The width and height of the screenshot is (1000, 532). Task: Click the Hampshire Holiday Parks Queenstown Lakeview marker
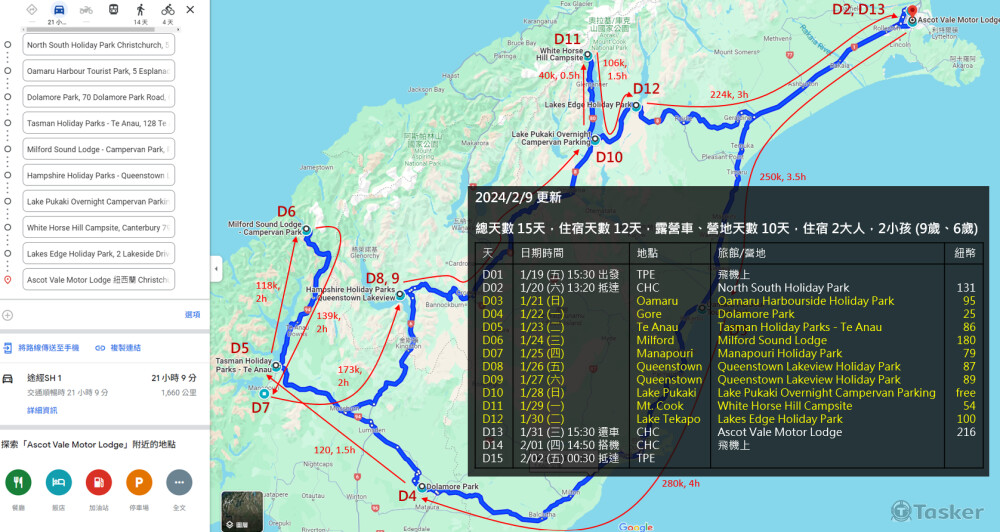400,295
